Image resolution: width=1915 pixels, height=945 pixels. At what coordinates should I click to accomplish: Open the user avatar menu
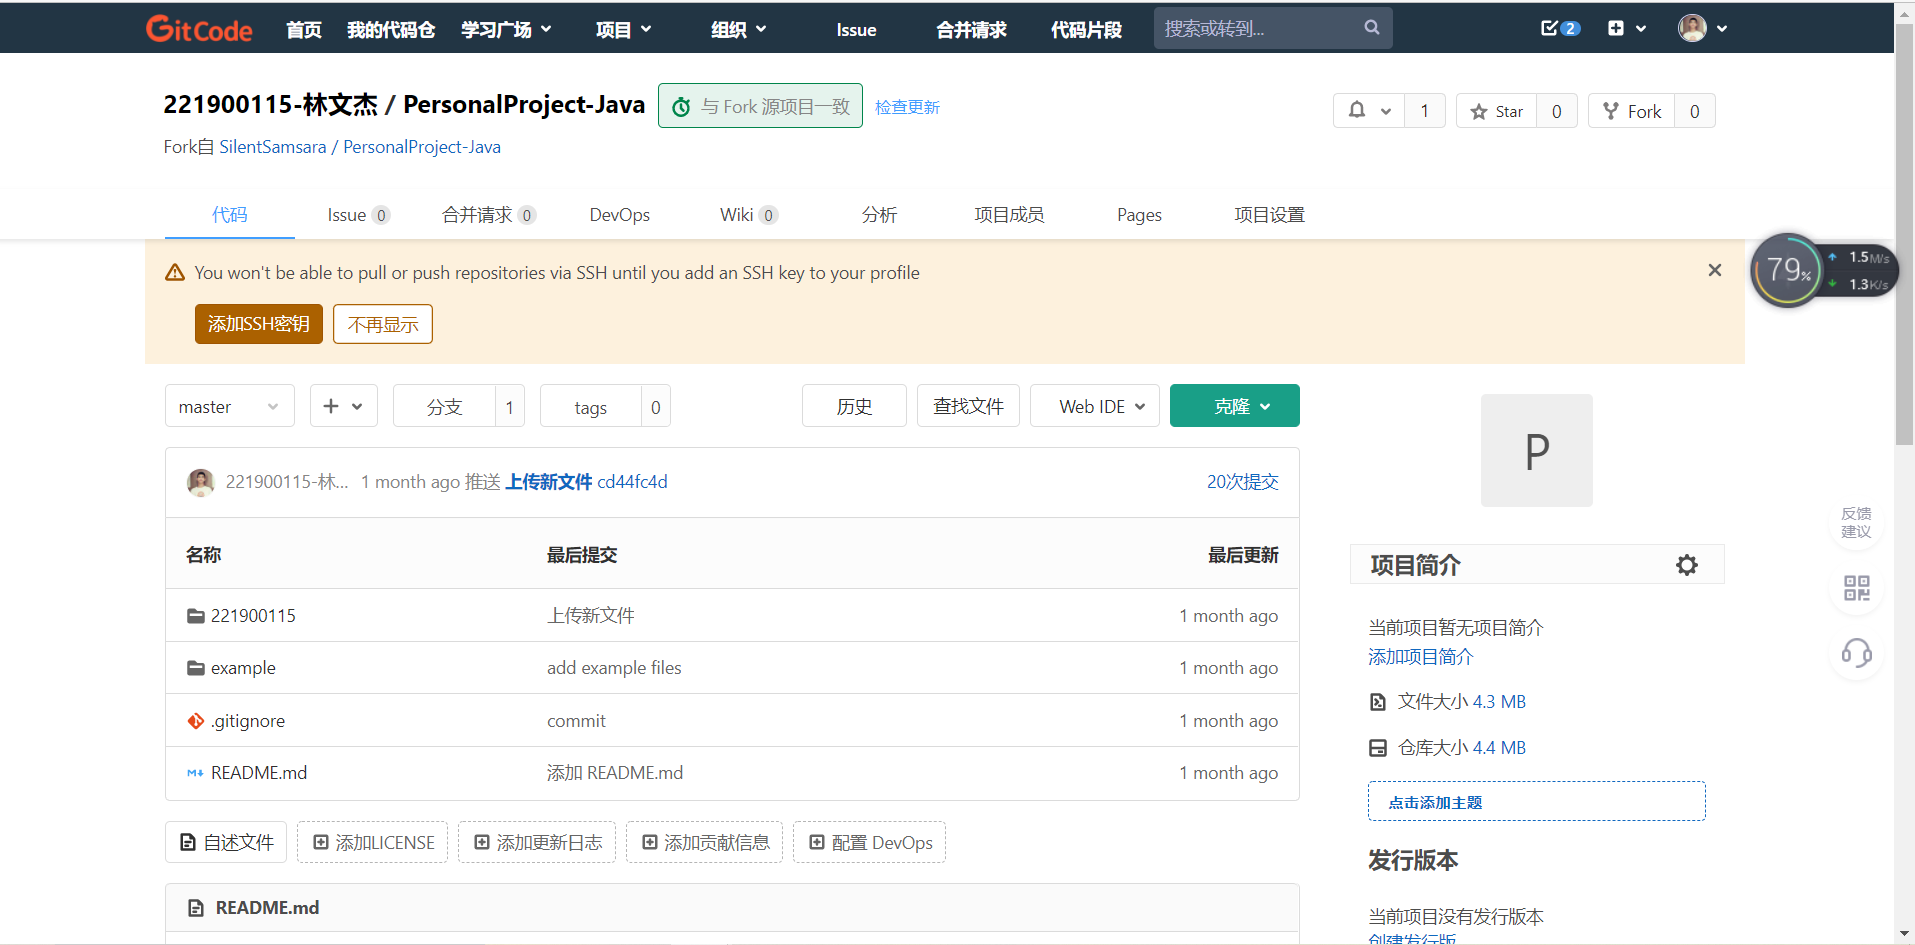[x=1702, y=28]
